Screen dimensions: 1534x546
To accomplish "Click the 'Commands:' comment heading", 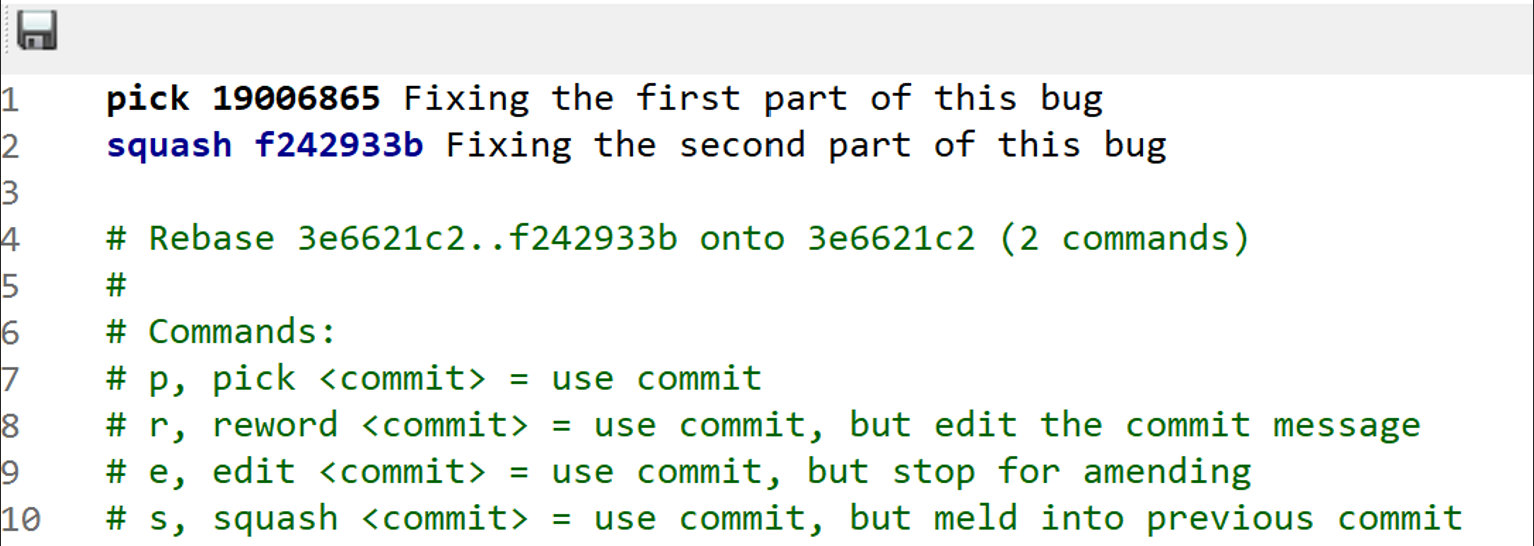I will point(241,332).
